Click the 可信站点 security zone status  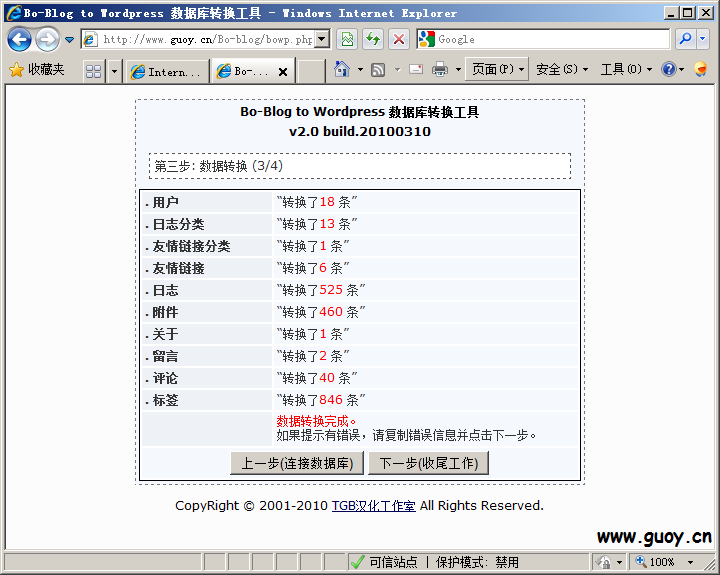393,562
